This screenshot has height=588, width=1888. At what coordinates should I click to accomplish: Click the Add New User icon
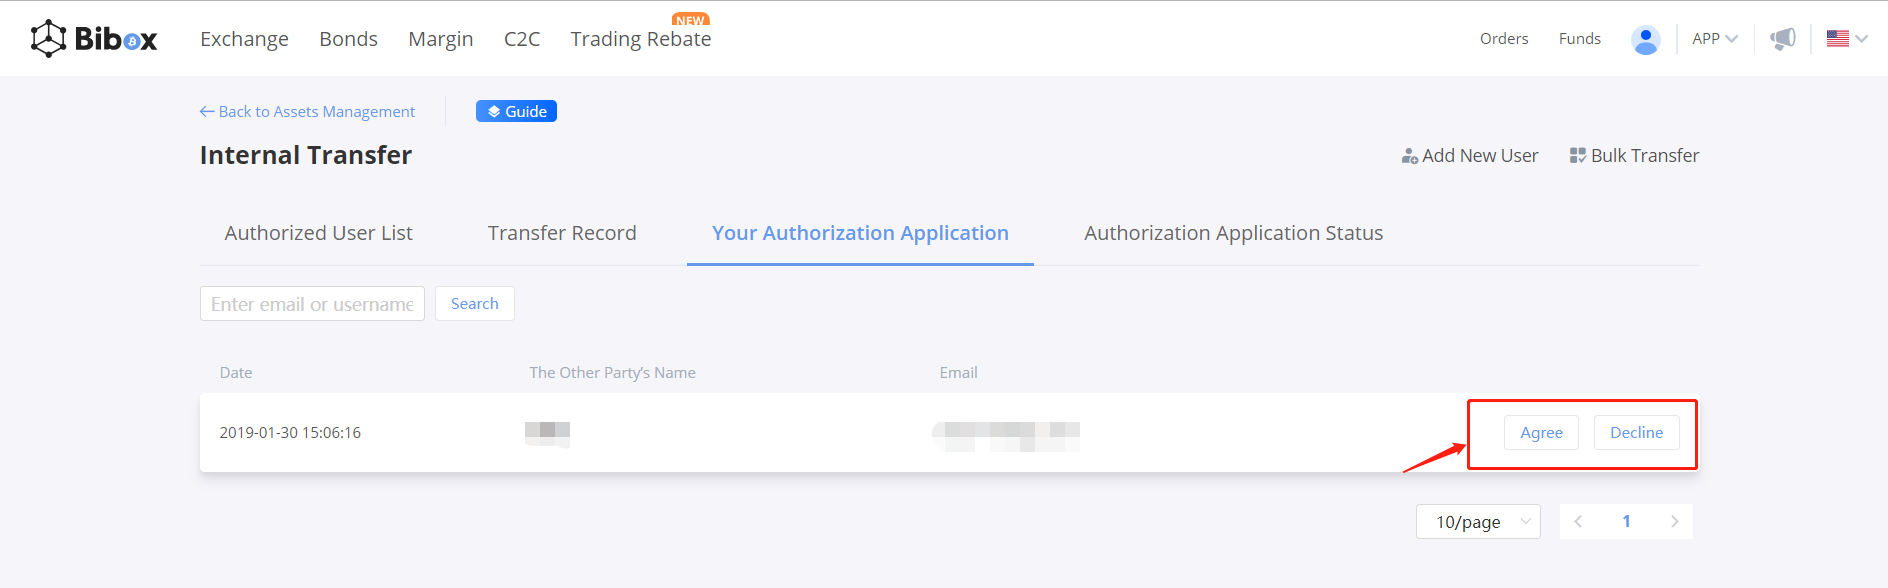click(1410, 156)
